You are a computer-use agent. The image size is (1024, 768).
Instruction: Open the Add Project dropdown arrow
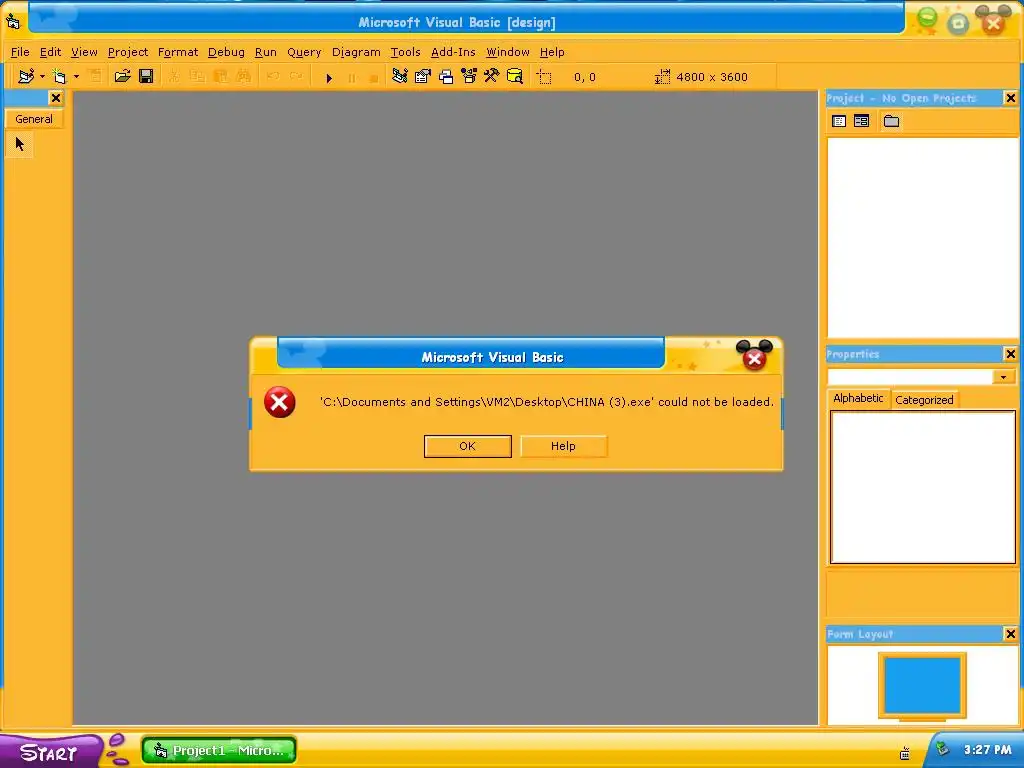42,76
